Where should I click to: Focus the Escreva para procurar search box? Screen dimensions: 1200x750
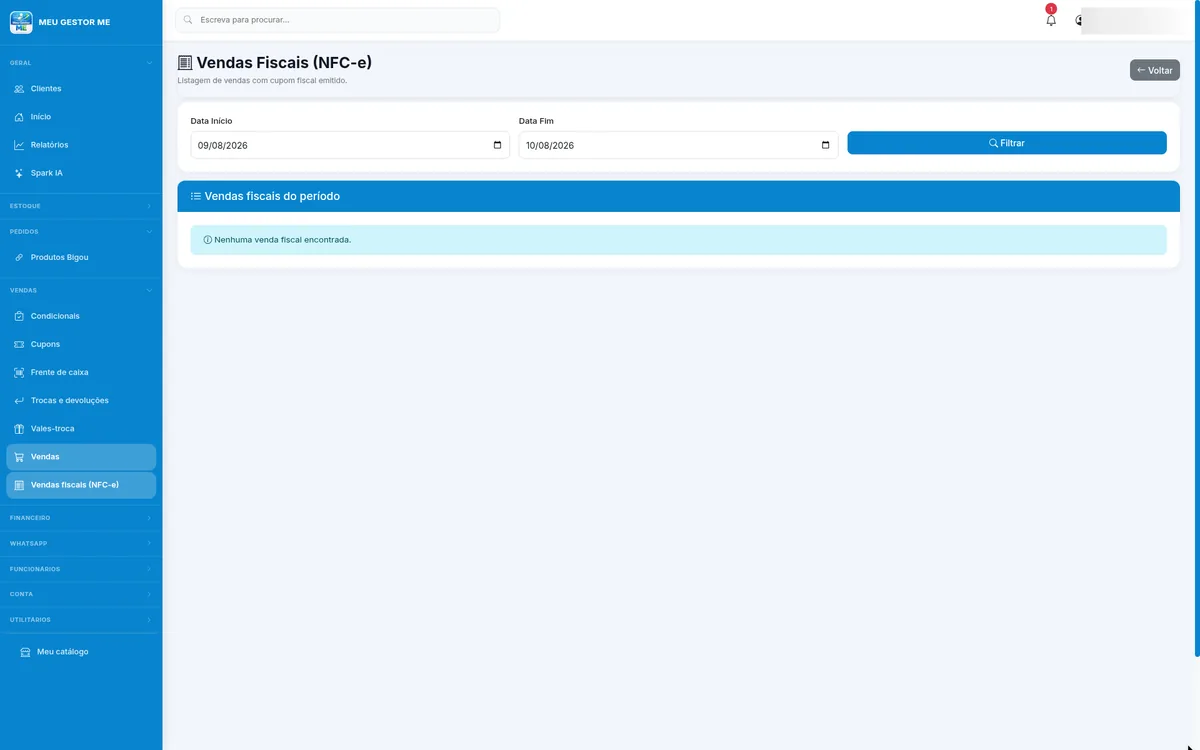click(337, 20)
